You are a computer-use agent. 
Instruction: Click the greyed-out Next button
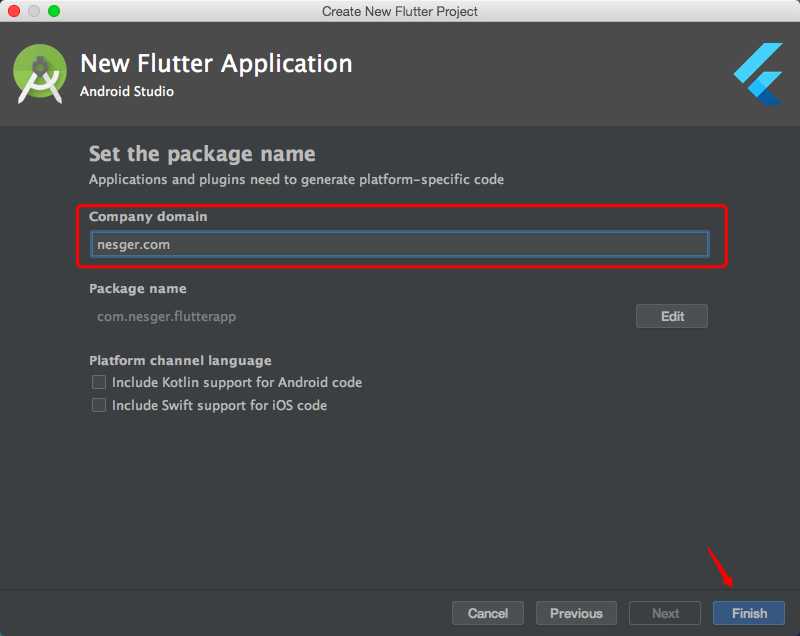[665, 613]
